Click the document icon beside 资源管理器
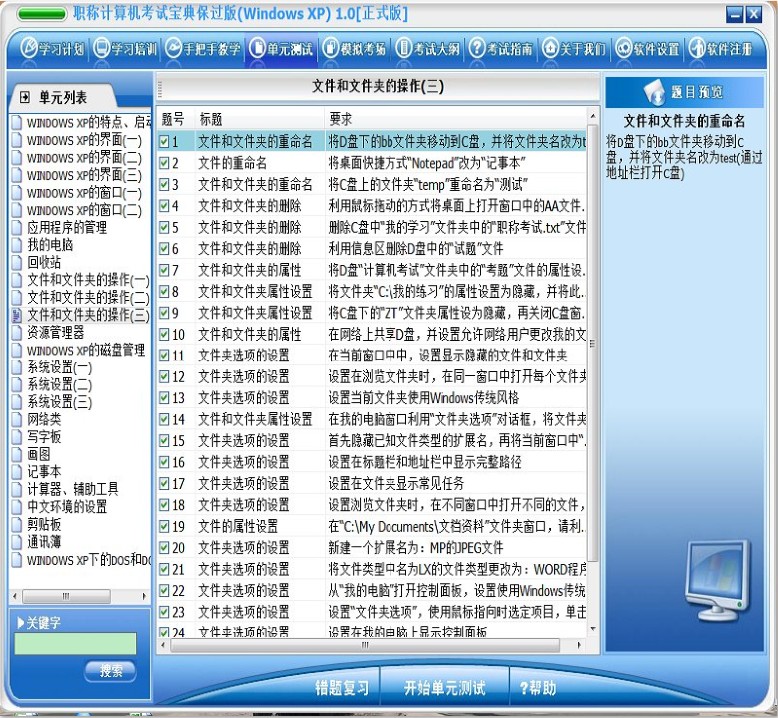This screenshot has height=718, width=778. 17,332
